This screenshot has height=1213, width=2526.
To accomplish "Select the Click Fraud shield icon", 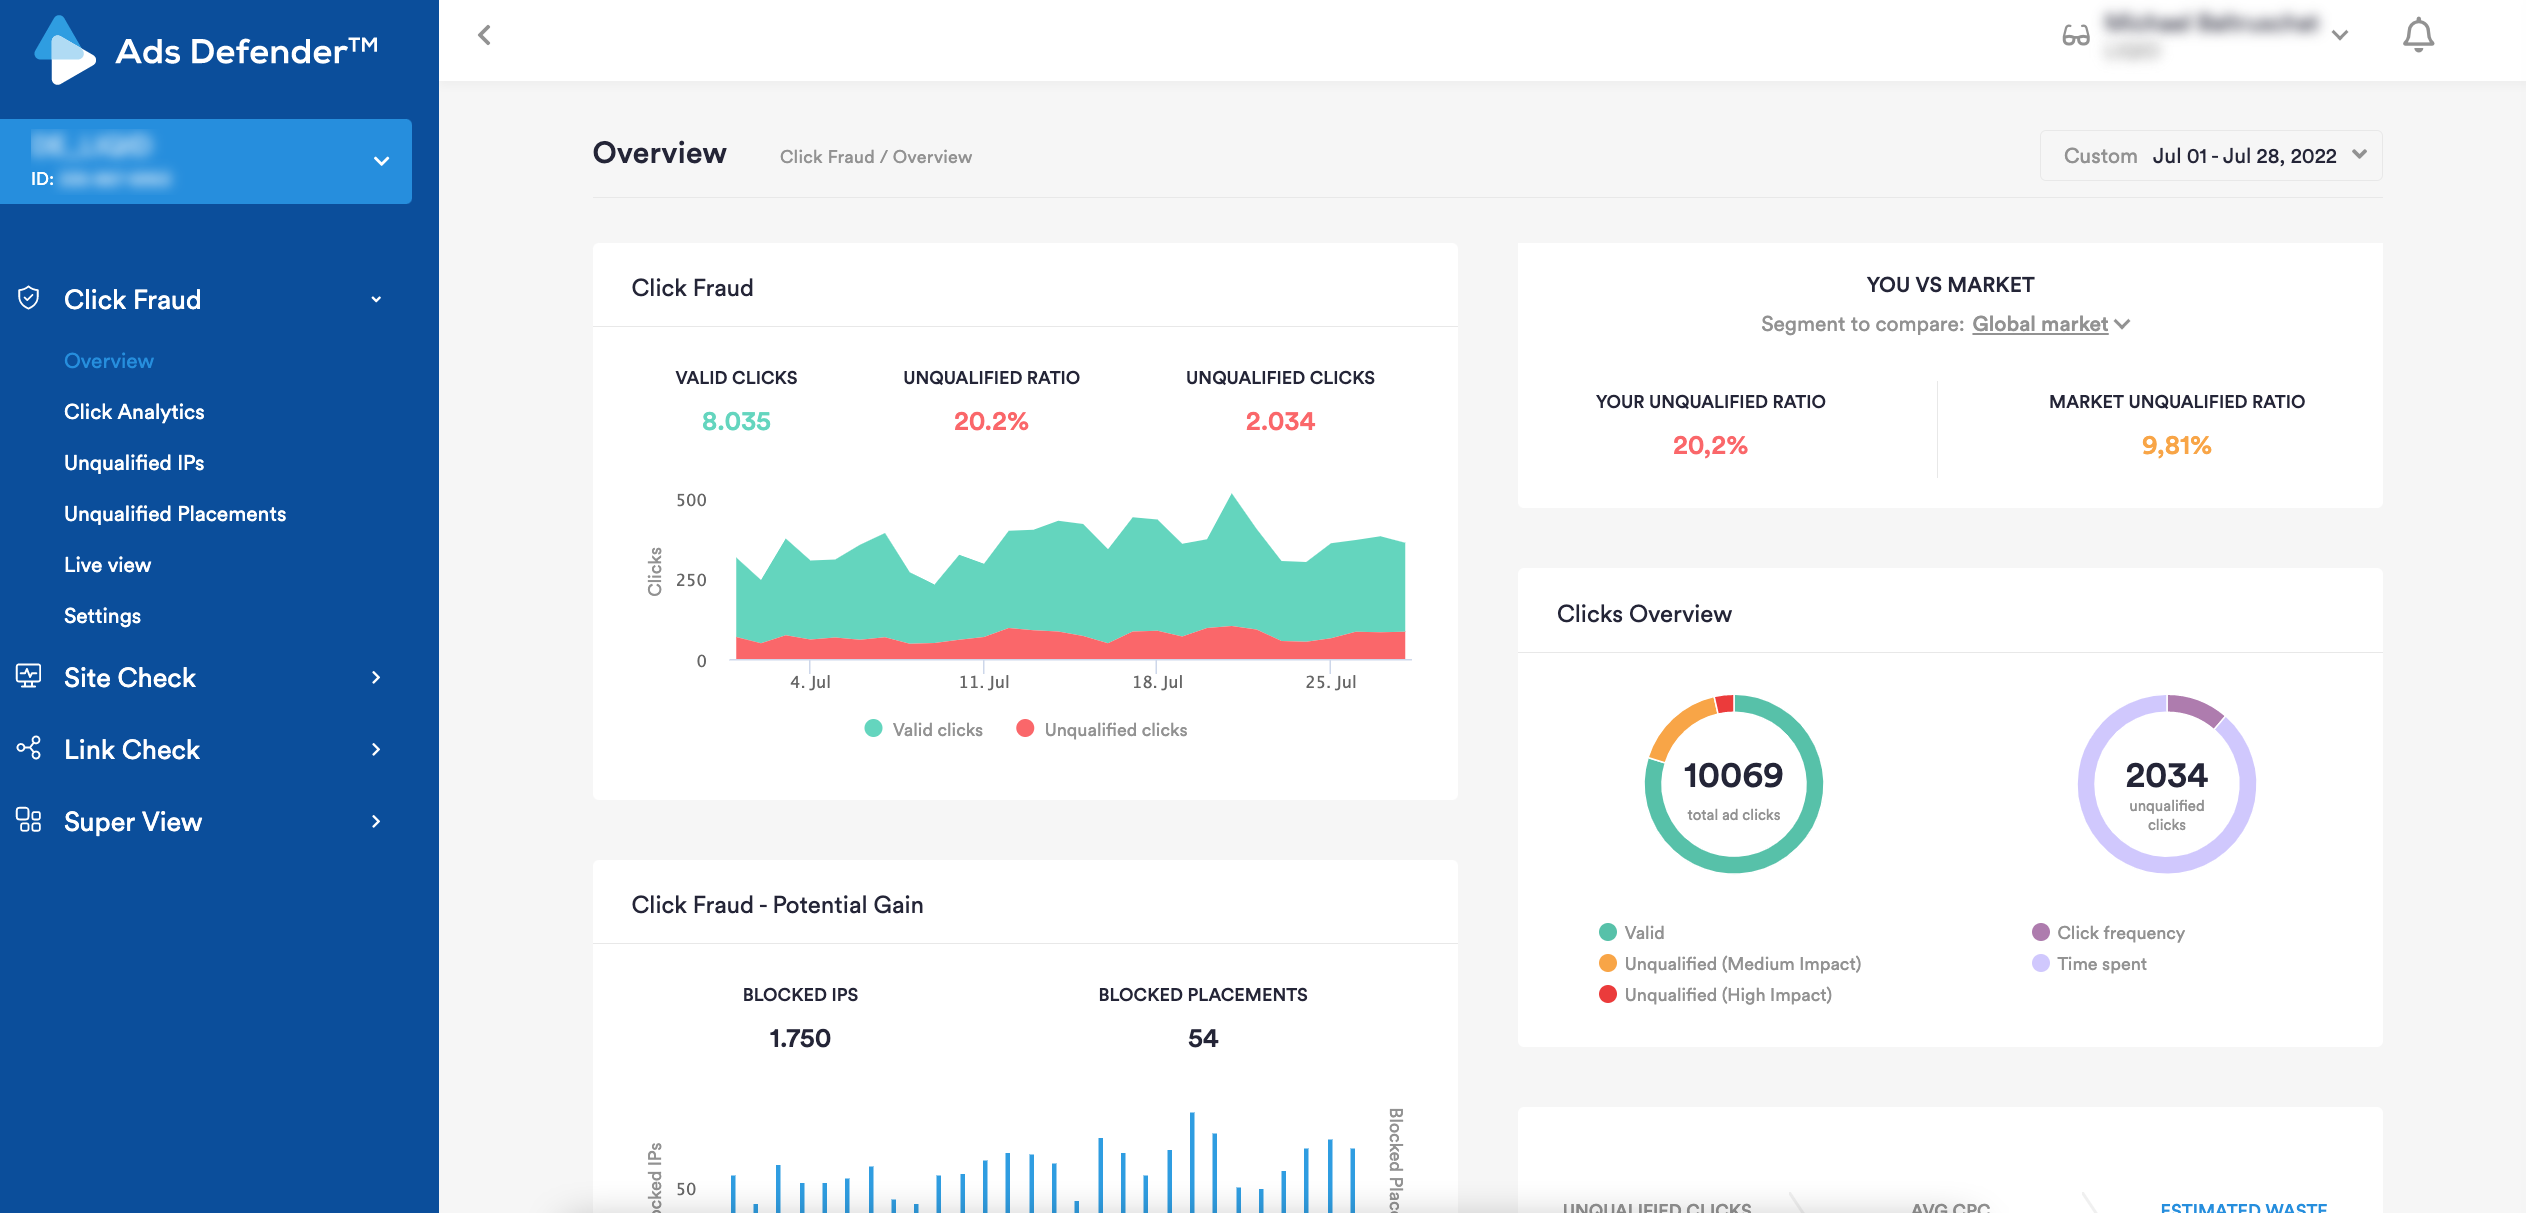I will pos(29,297).
